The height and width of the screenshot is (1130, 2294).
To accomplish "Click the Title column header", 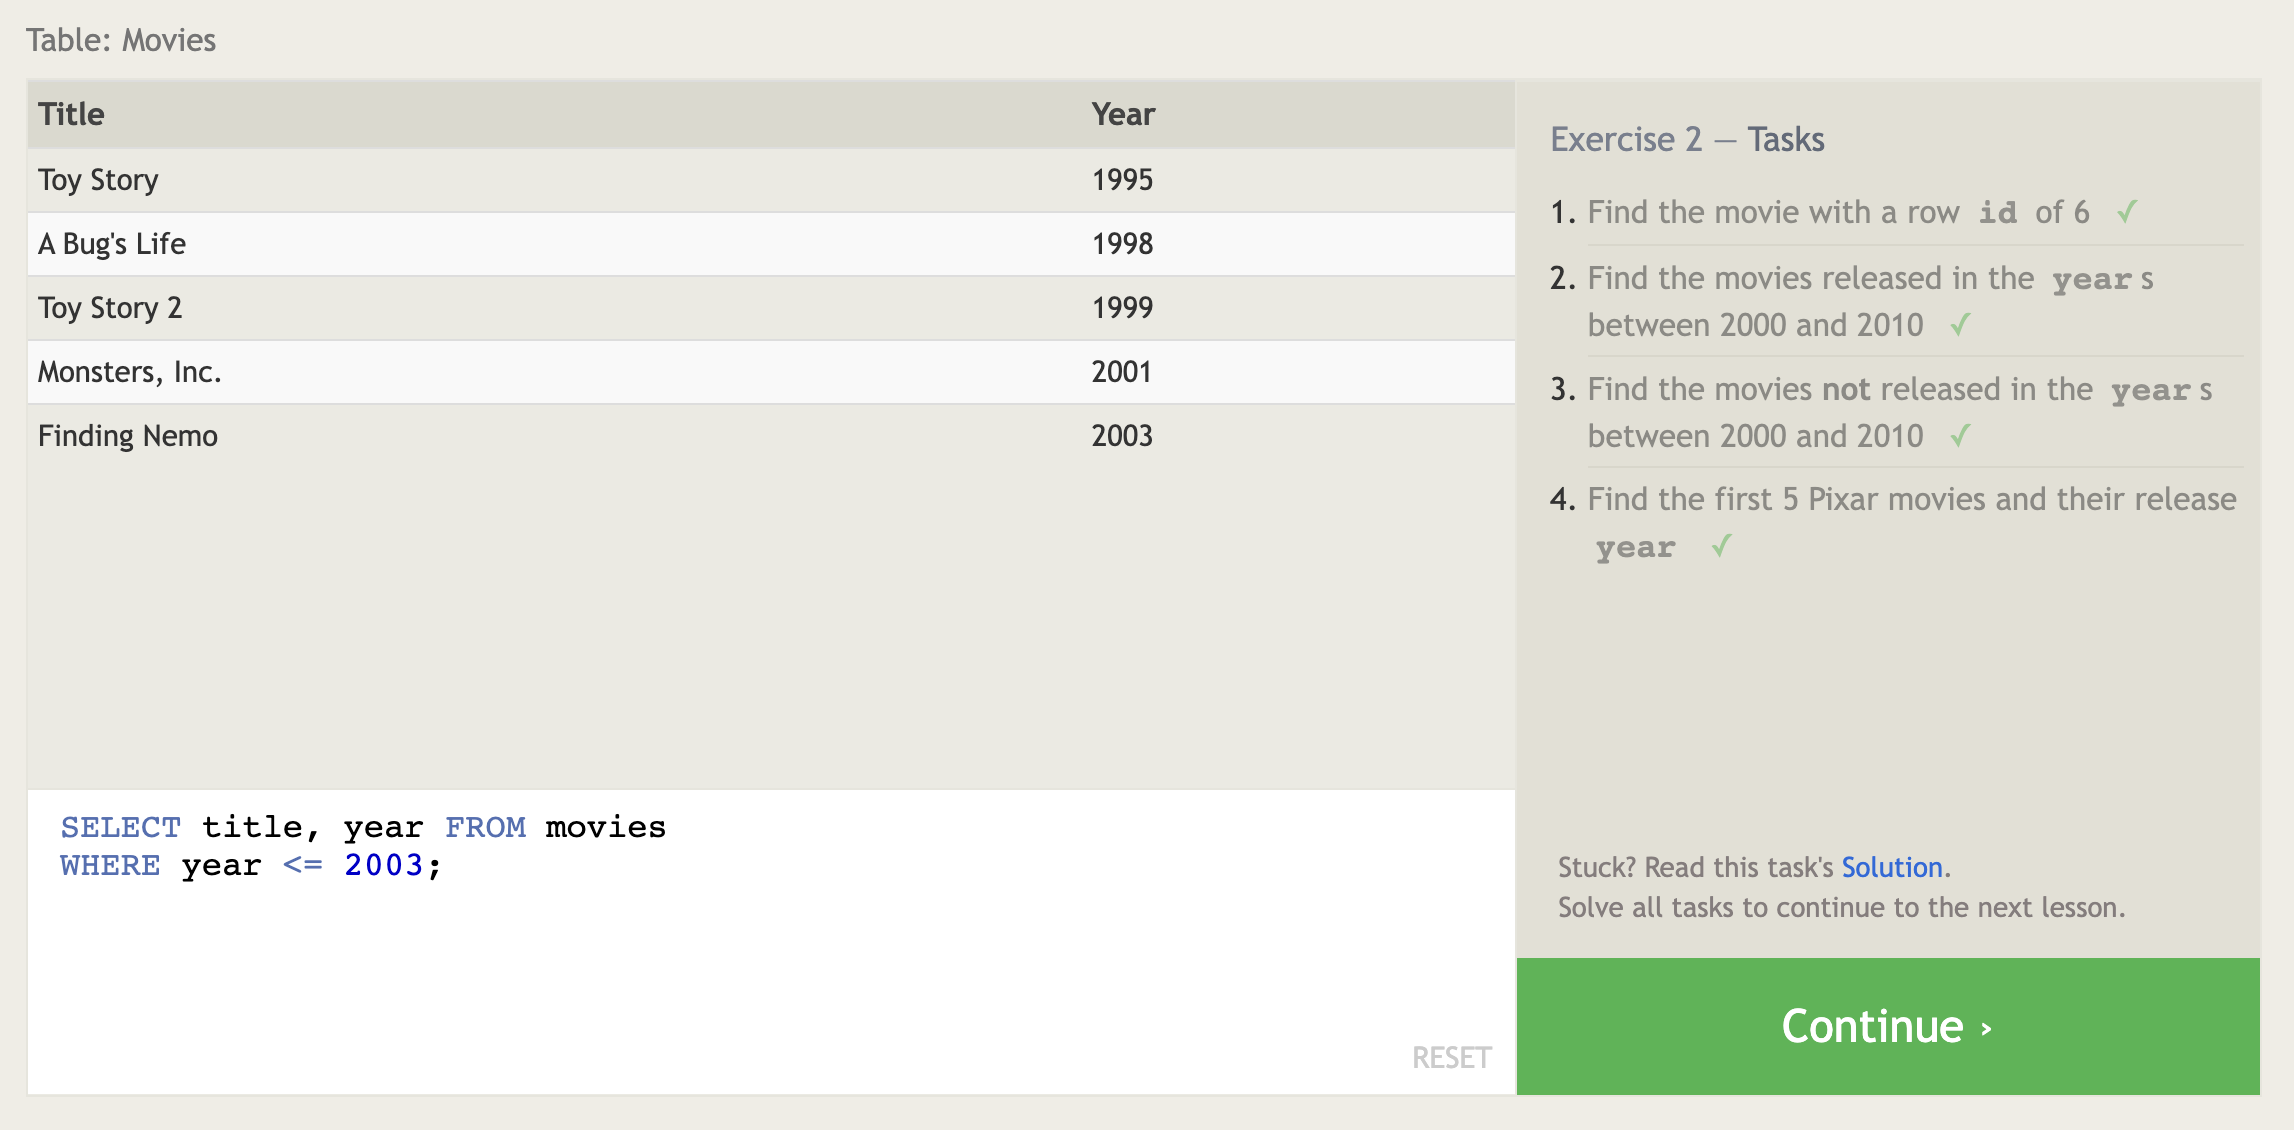I will click(x=72, y=114).
